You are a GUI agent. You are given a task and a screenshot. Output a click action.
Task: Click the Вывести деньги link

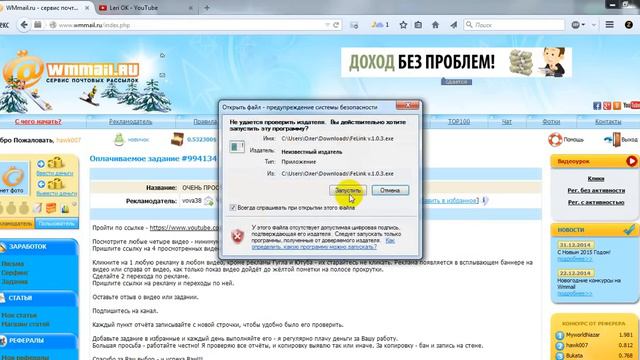(56, 193)
